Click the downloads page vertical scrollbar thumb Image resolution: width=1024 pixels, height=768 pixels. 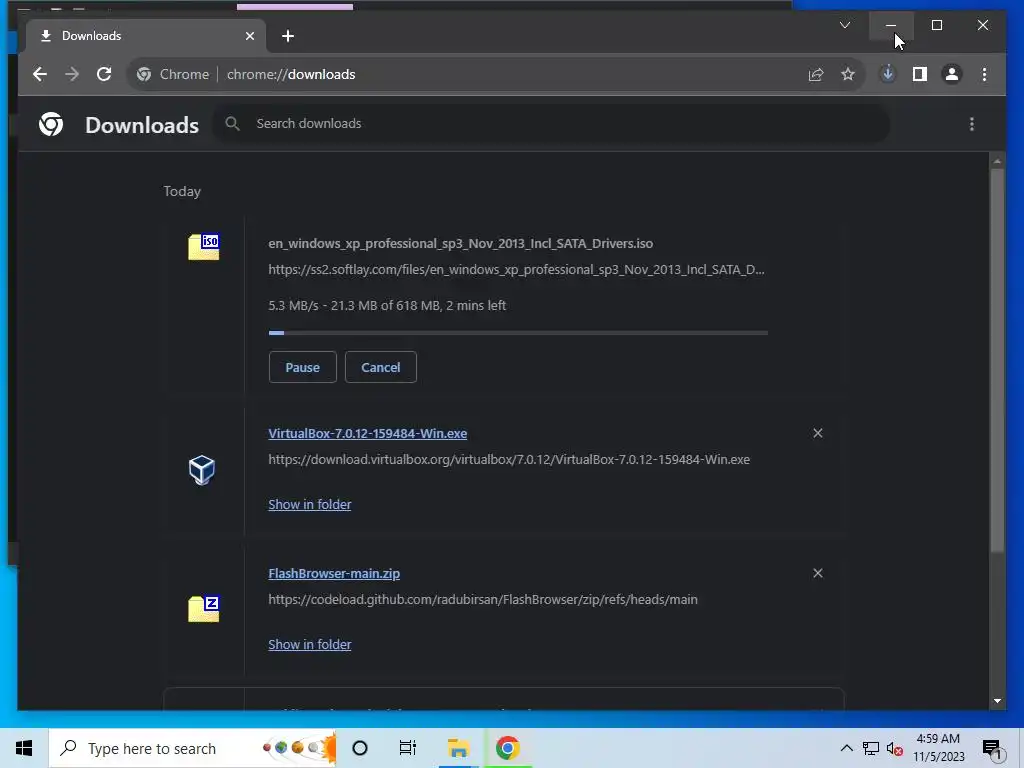click(x=997, y=359)
